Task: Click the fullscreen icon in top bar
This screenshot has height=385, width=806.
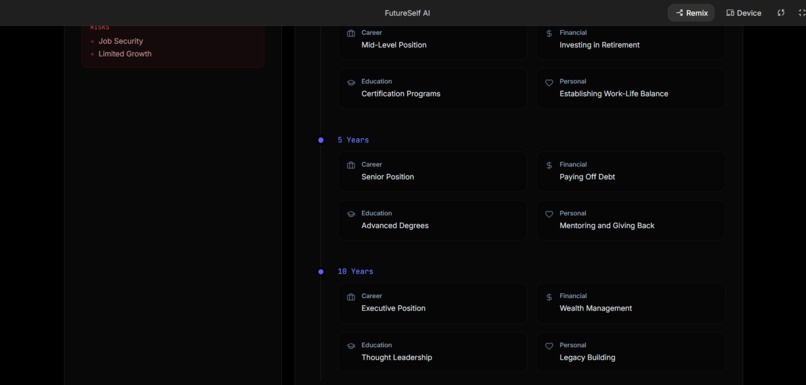Action: pos(802,13)
